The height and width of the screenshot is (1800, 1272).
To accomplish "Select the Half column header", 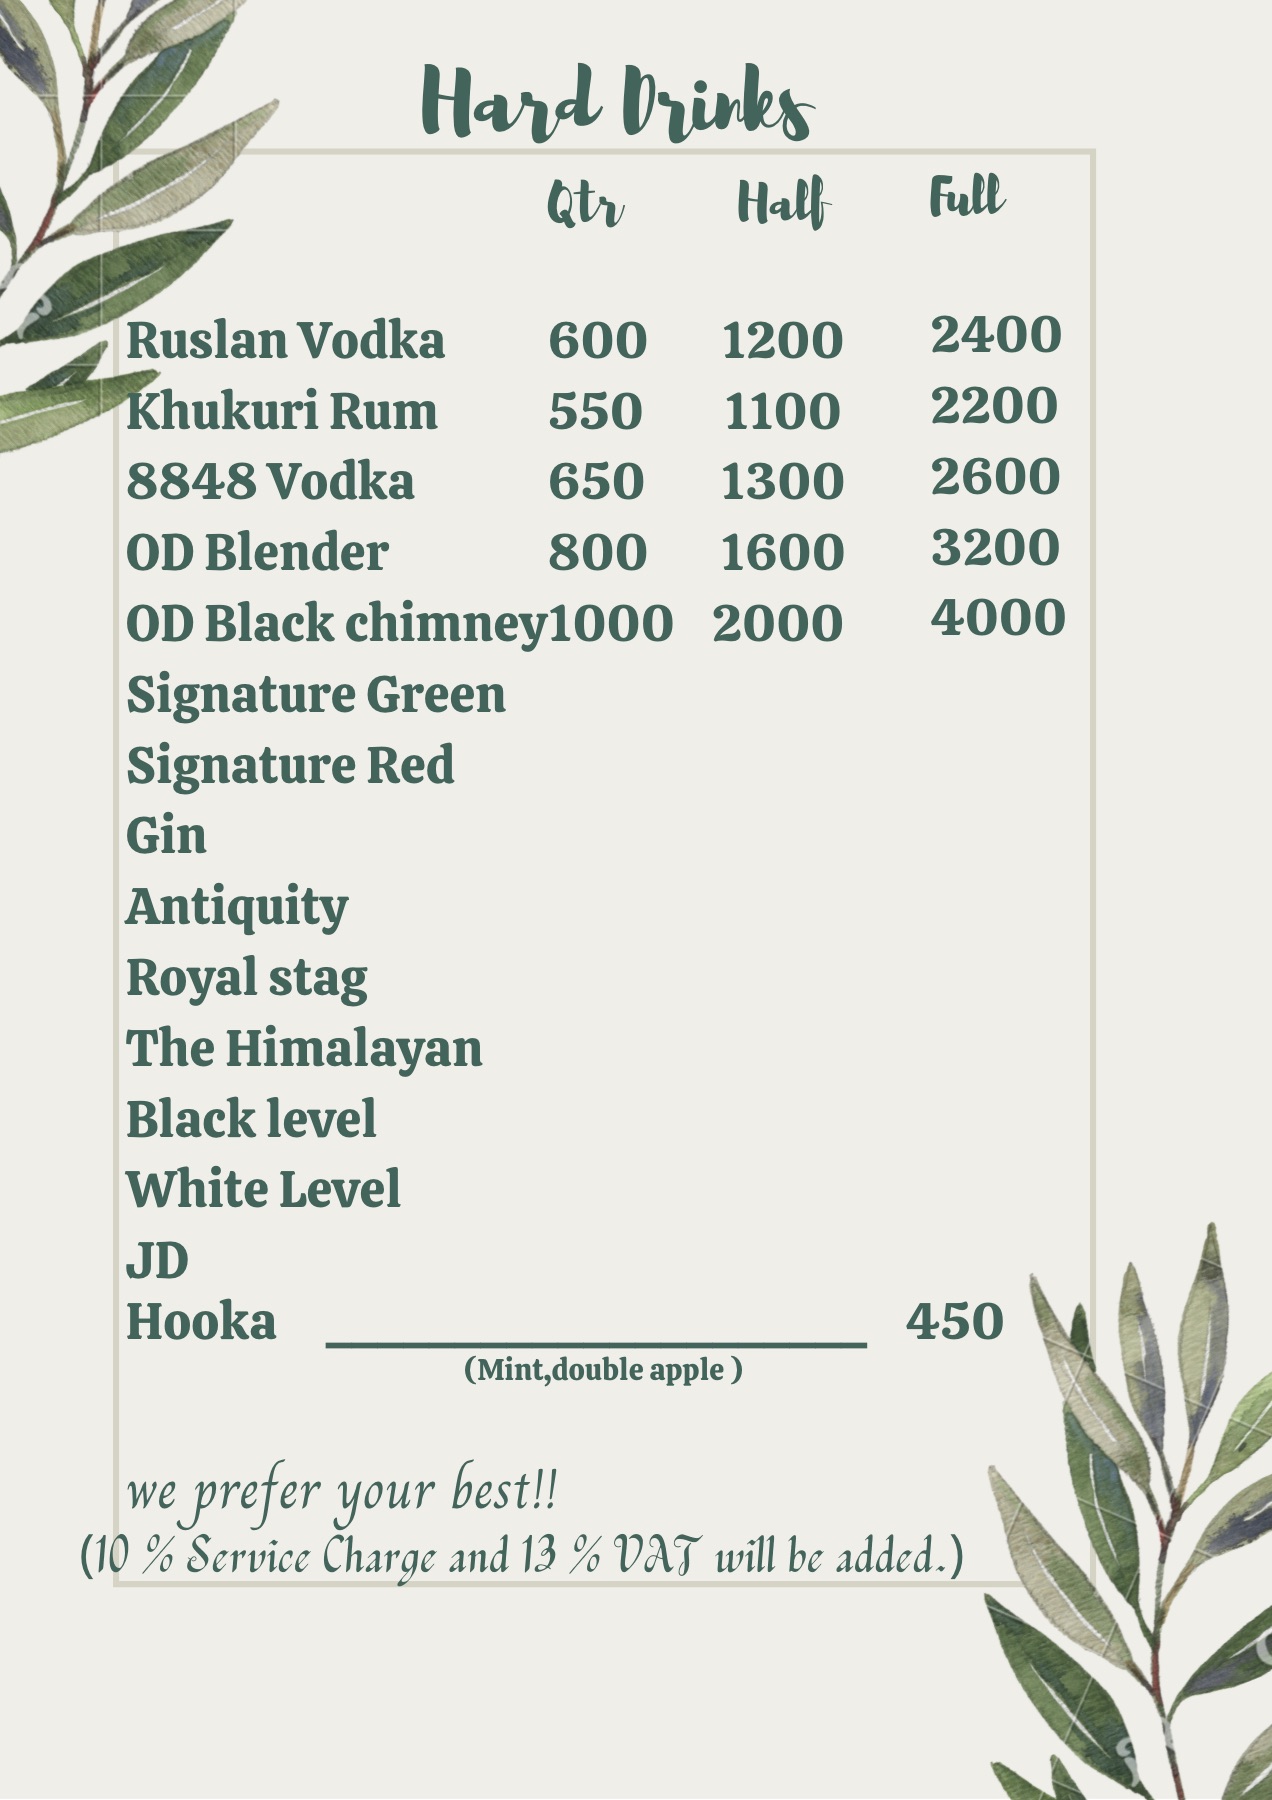I will click(783, 203).
